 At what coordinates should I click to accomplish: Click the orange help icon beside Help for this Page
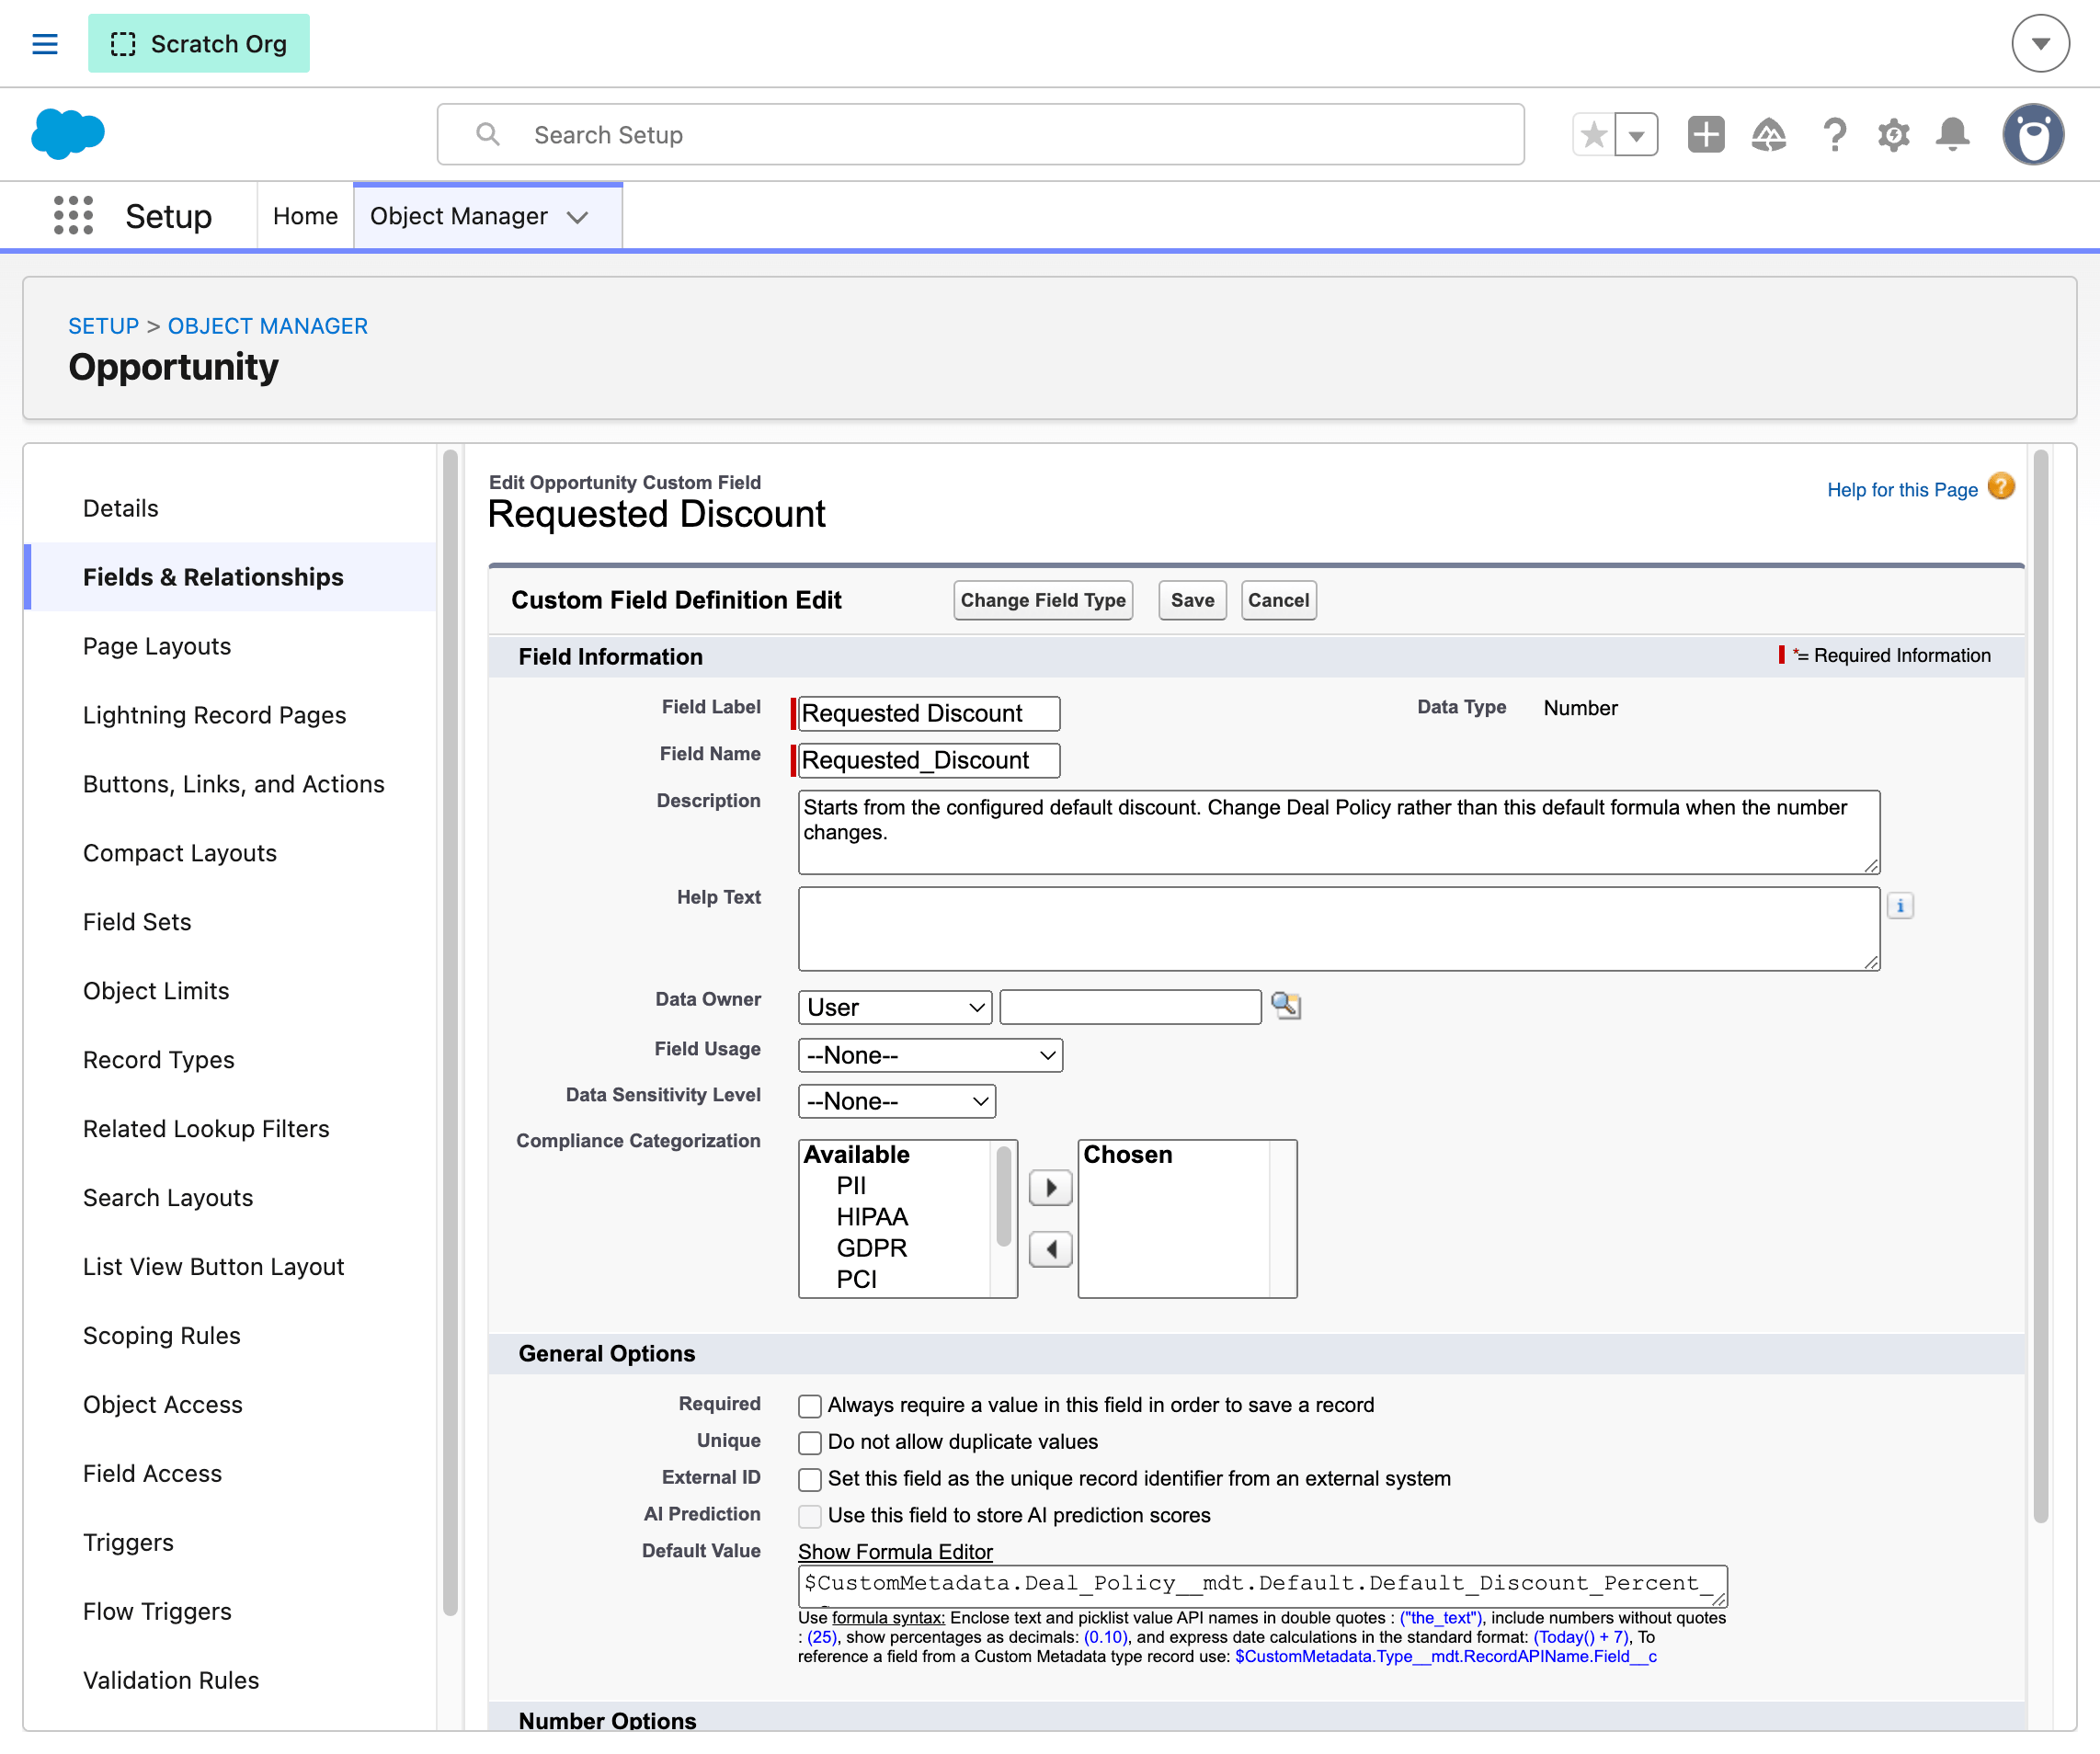2001,487
